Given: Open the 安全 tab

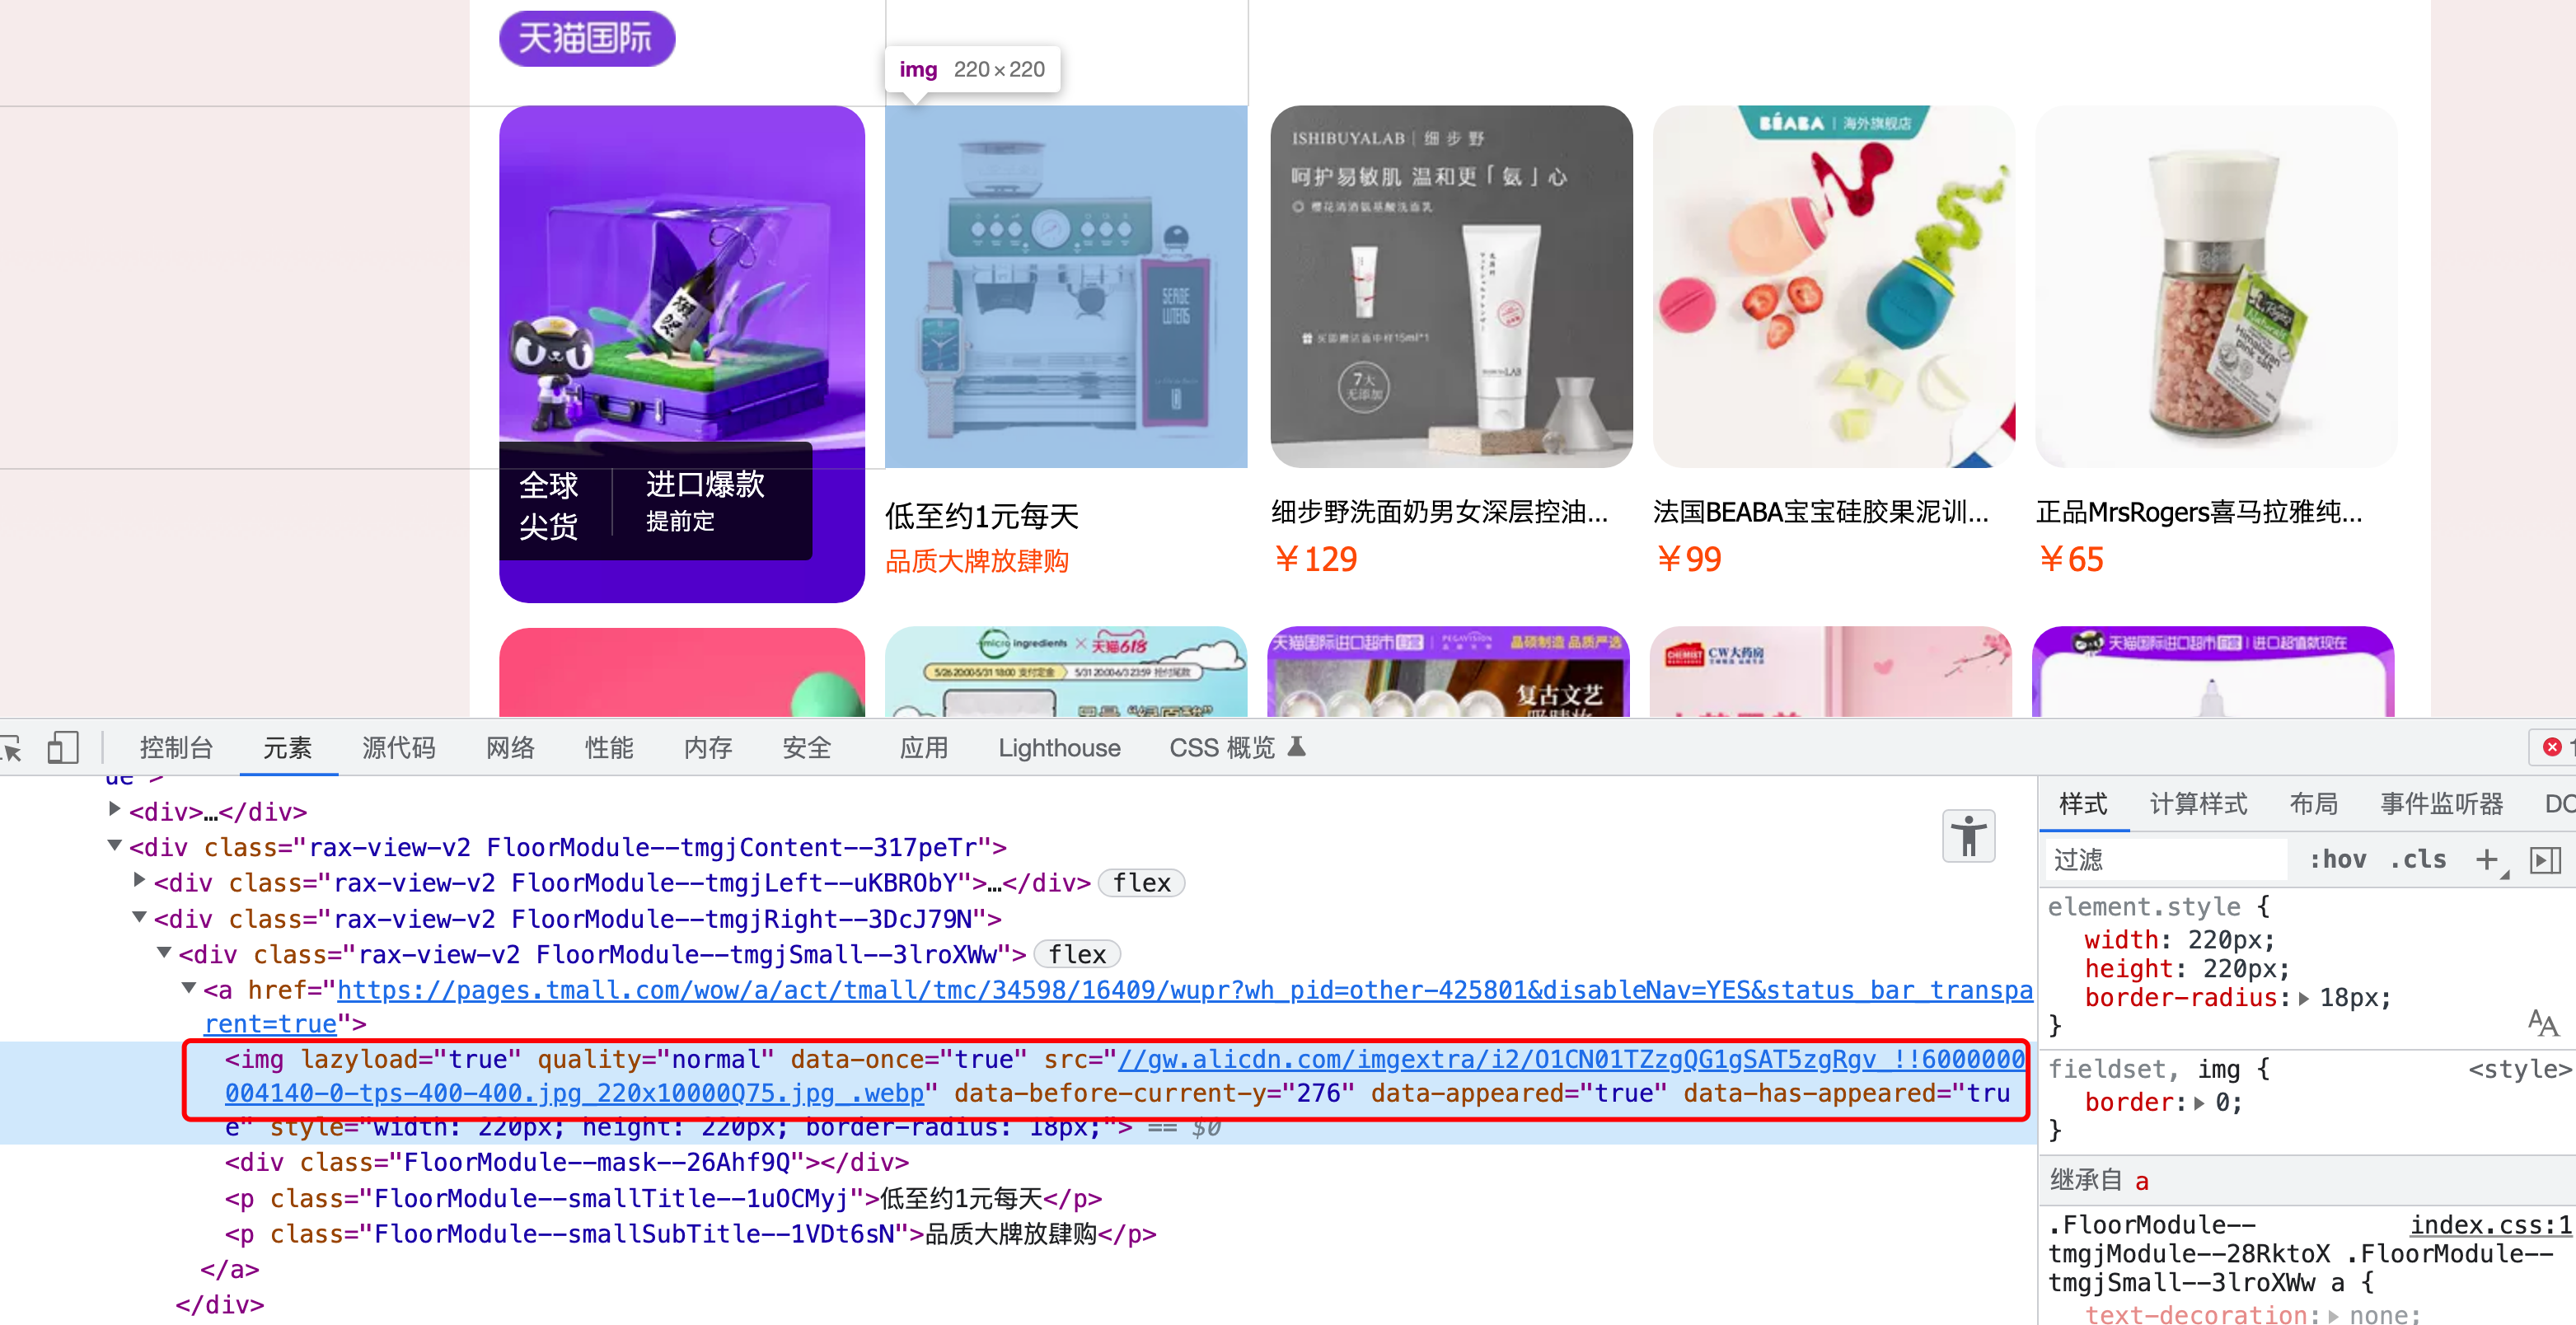Looking at the screenshot, I should click(807, 748).
